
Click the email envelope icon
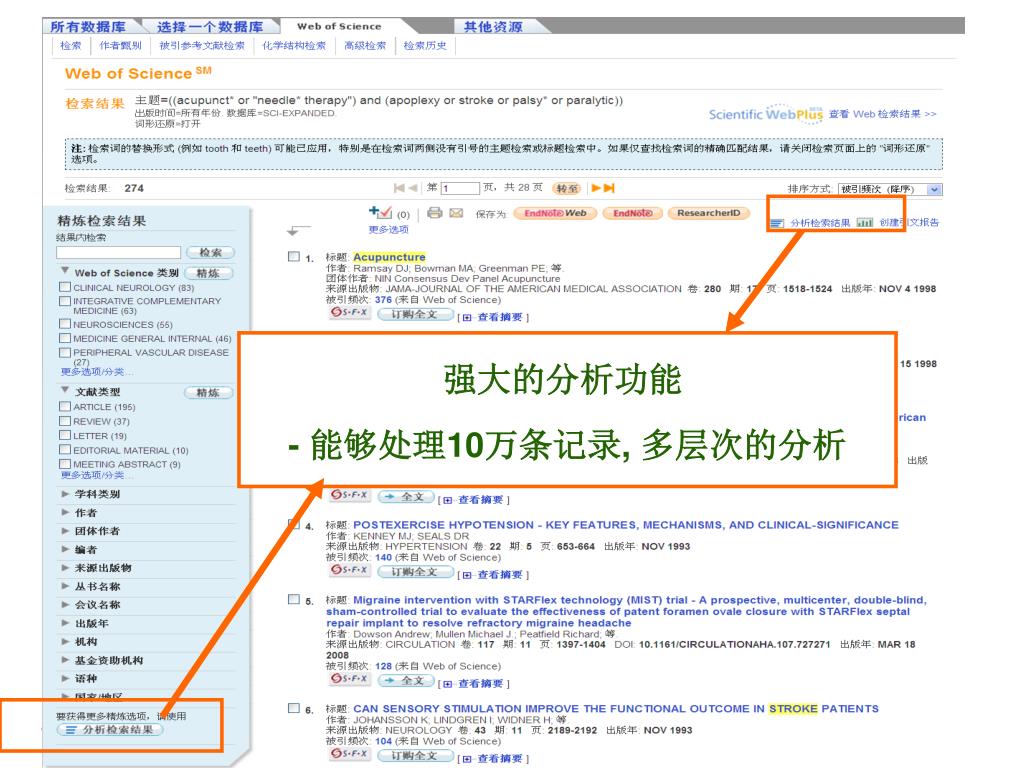[x=456, y=213]
